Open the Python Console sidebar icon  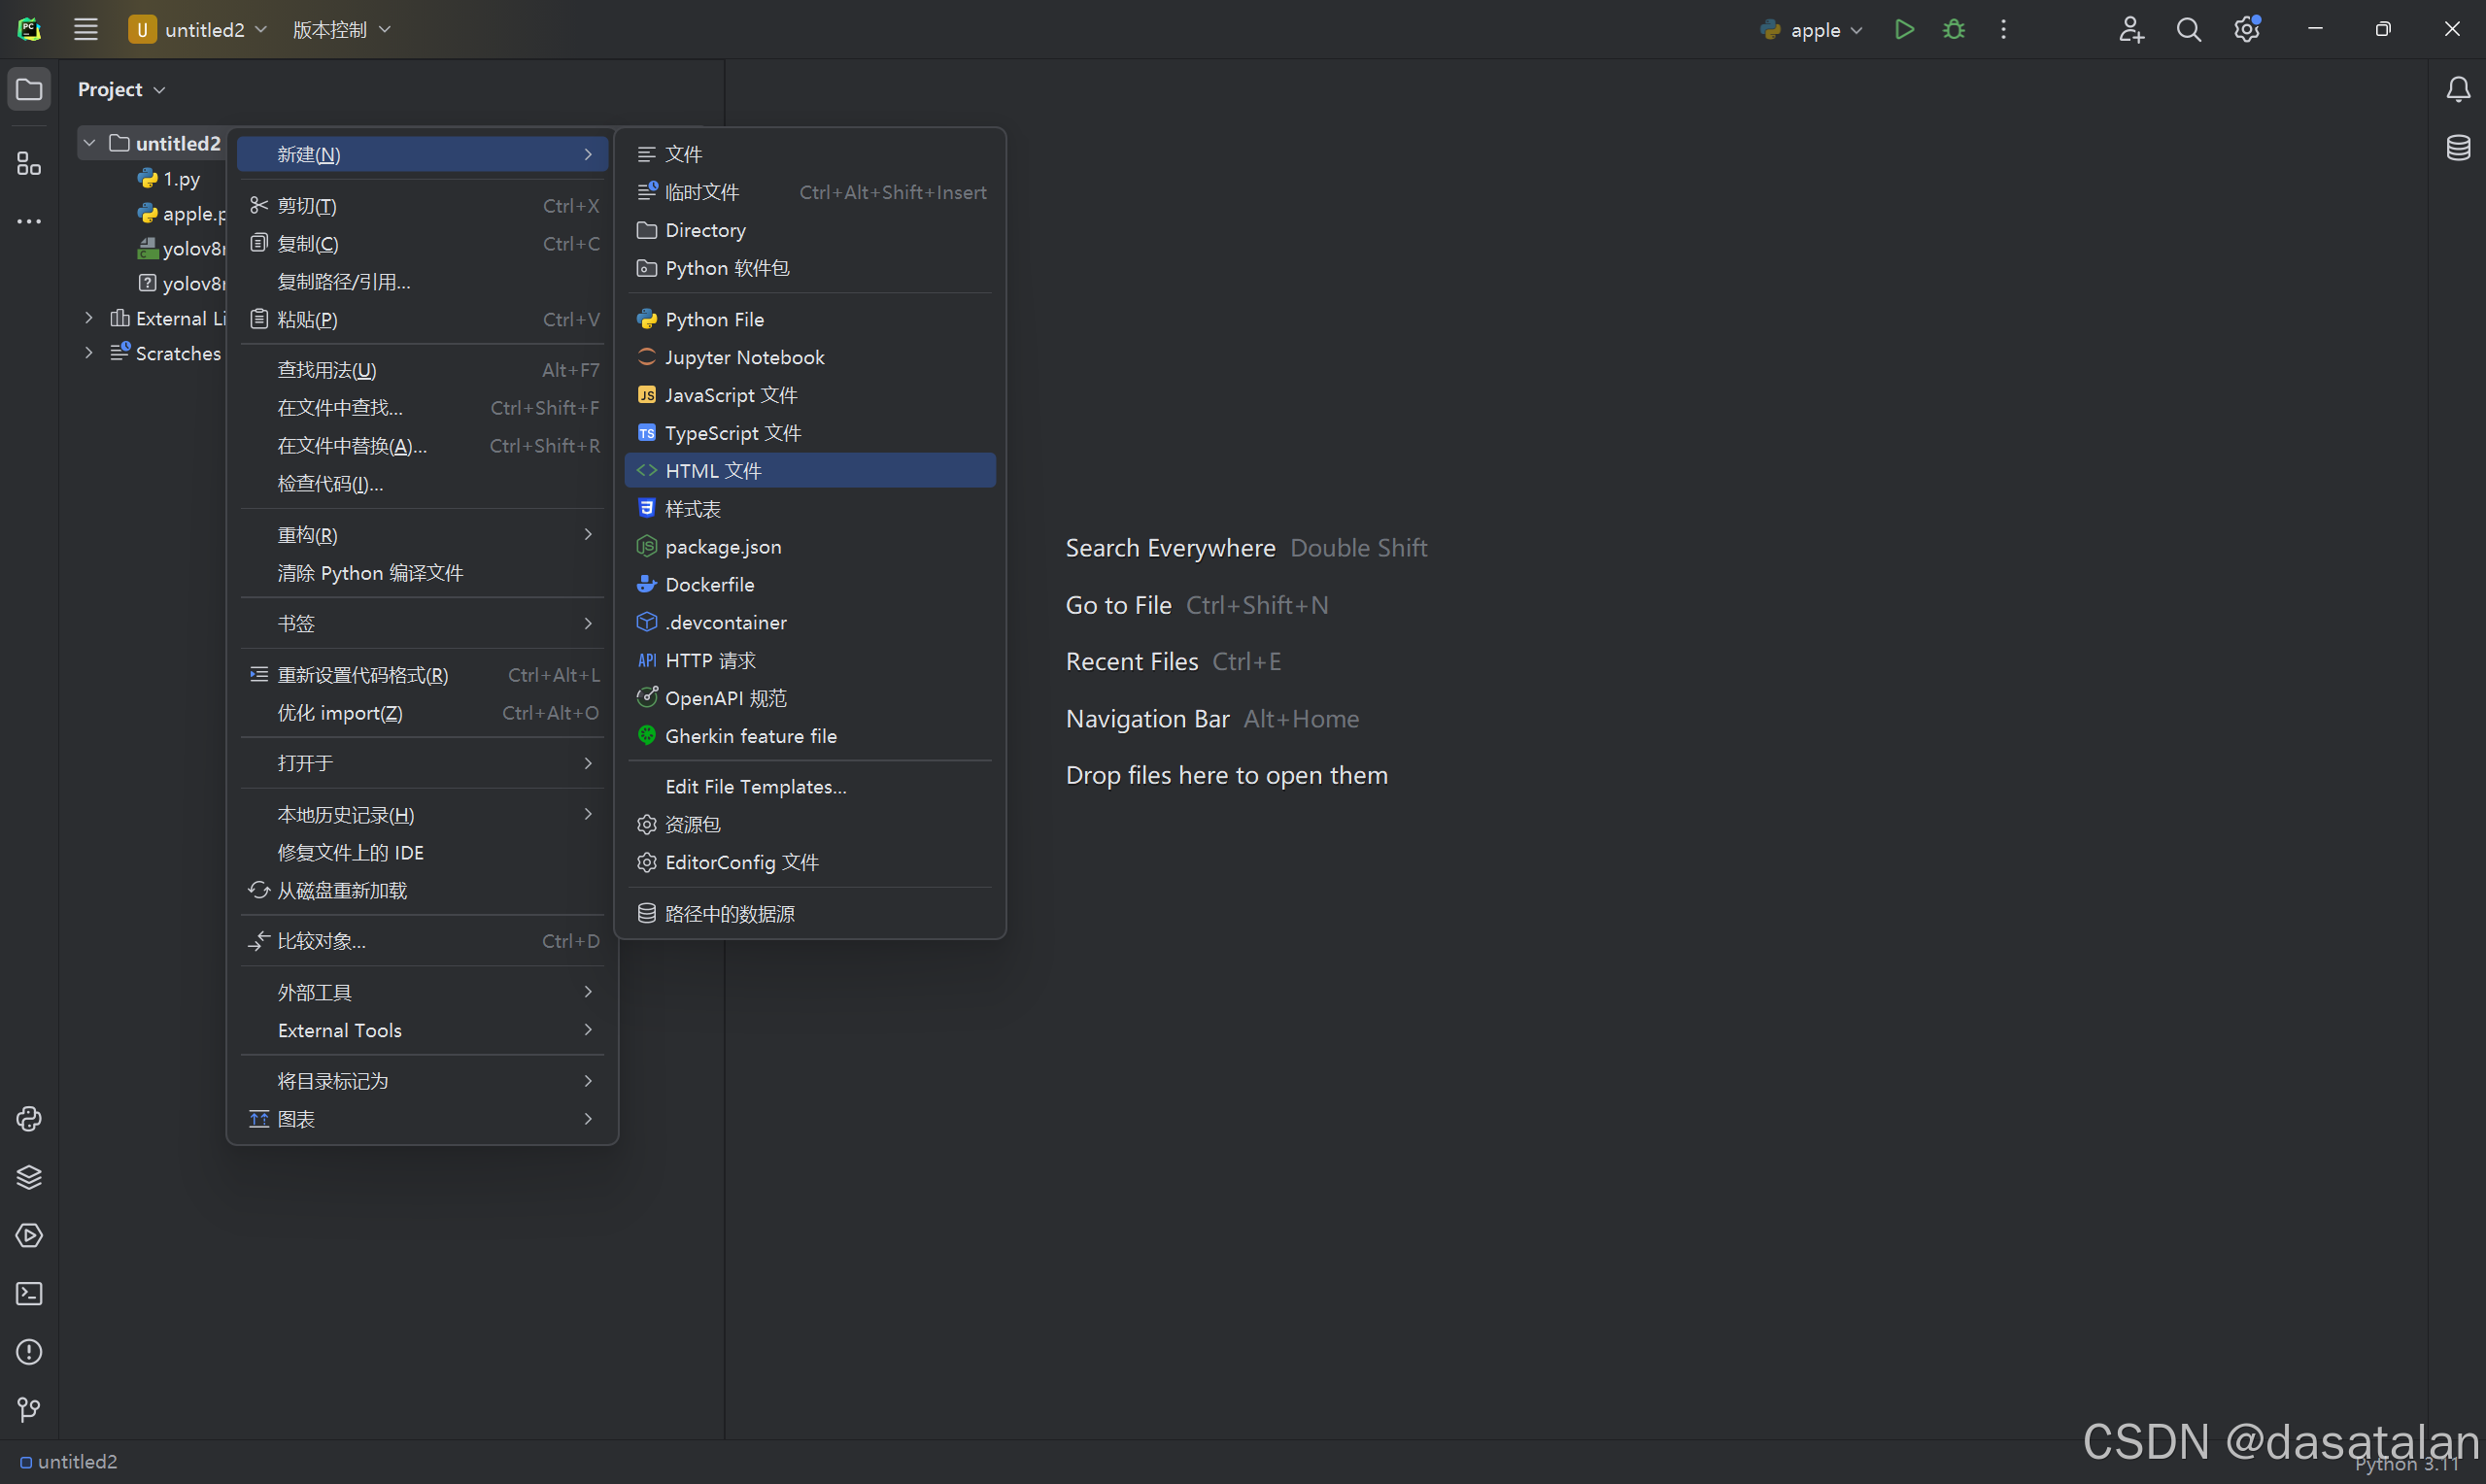pos(29,1119)
